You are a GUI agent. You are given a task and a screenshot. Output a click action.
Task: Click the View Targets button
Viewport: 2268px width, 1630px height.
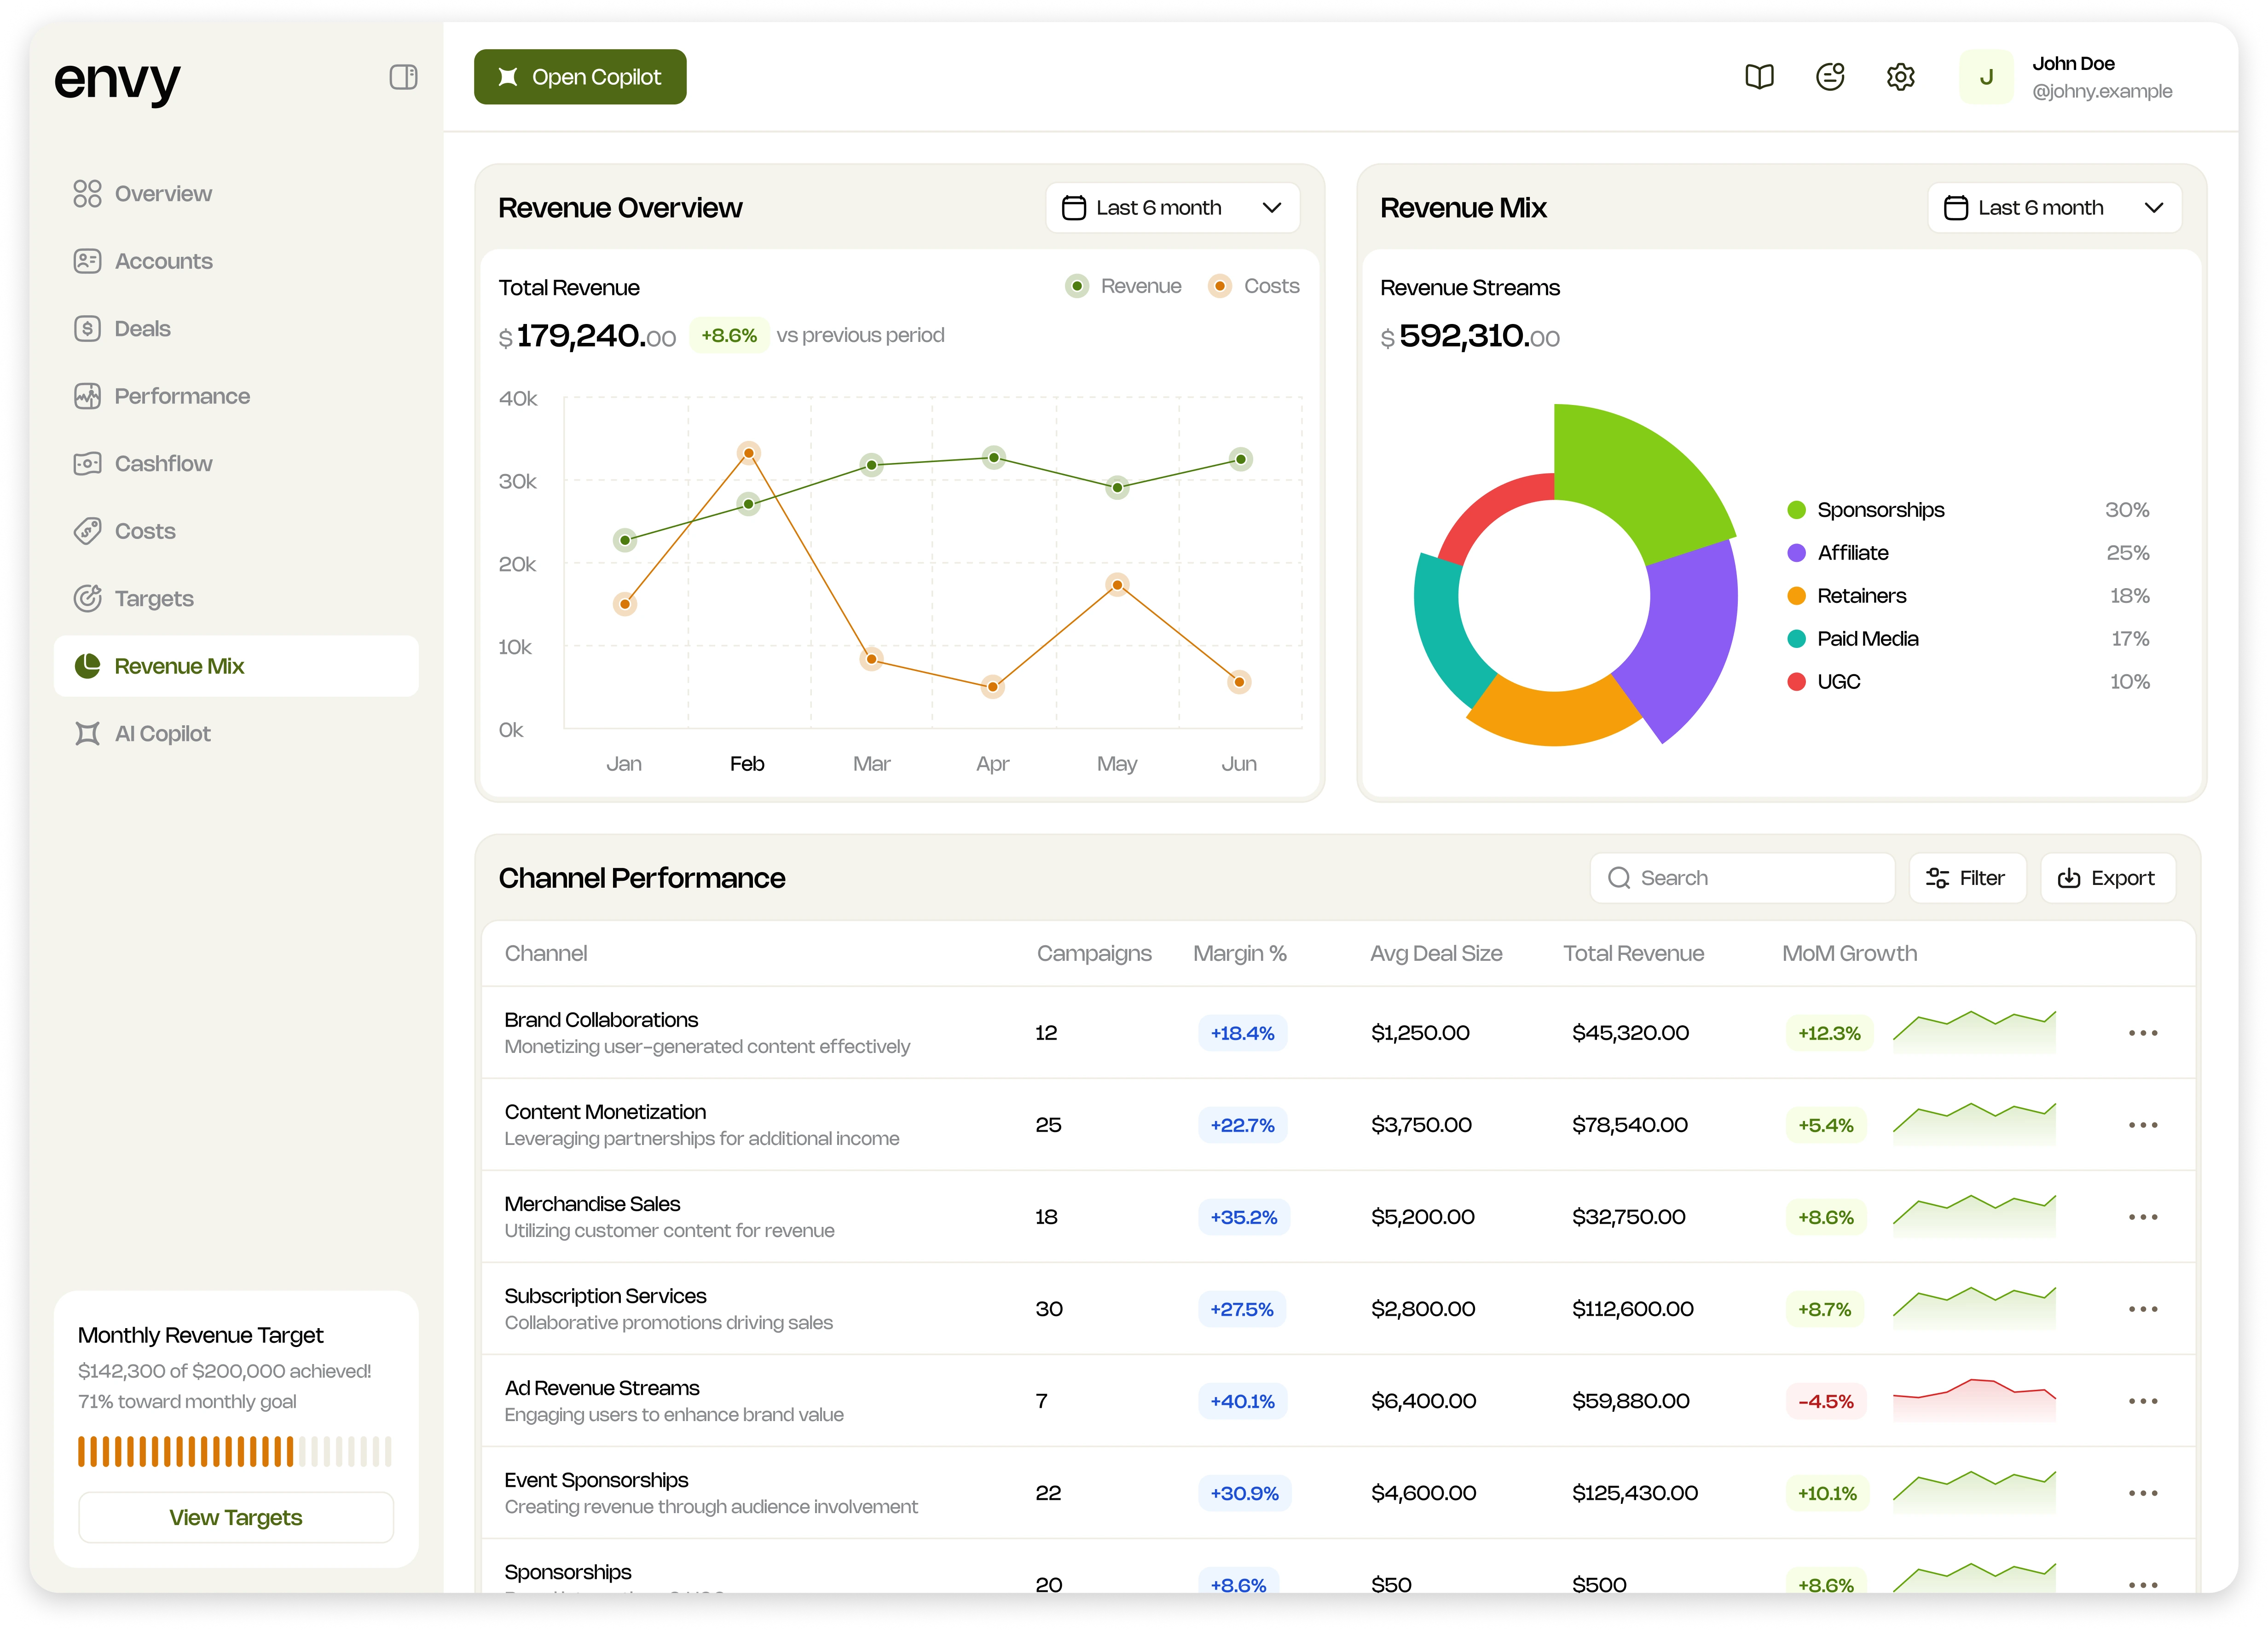236,1517
